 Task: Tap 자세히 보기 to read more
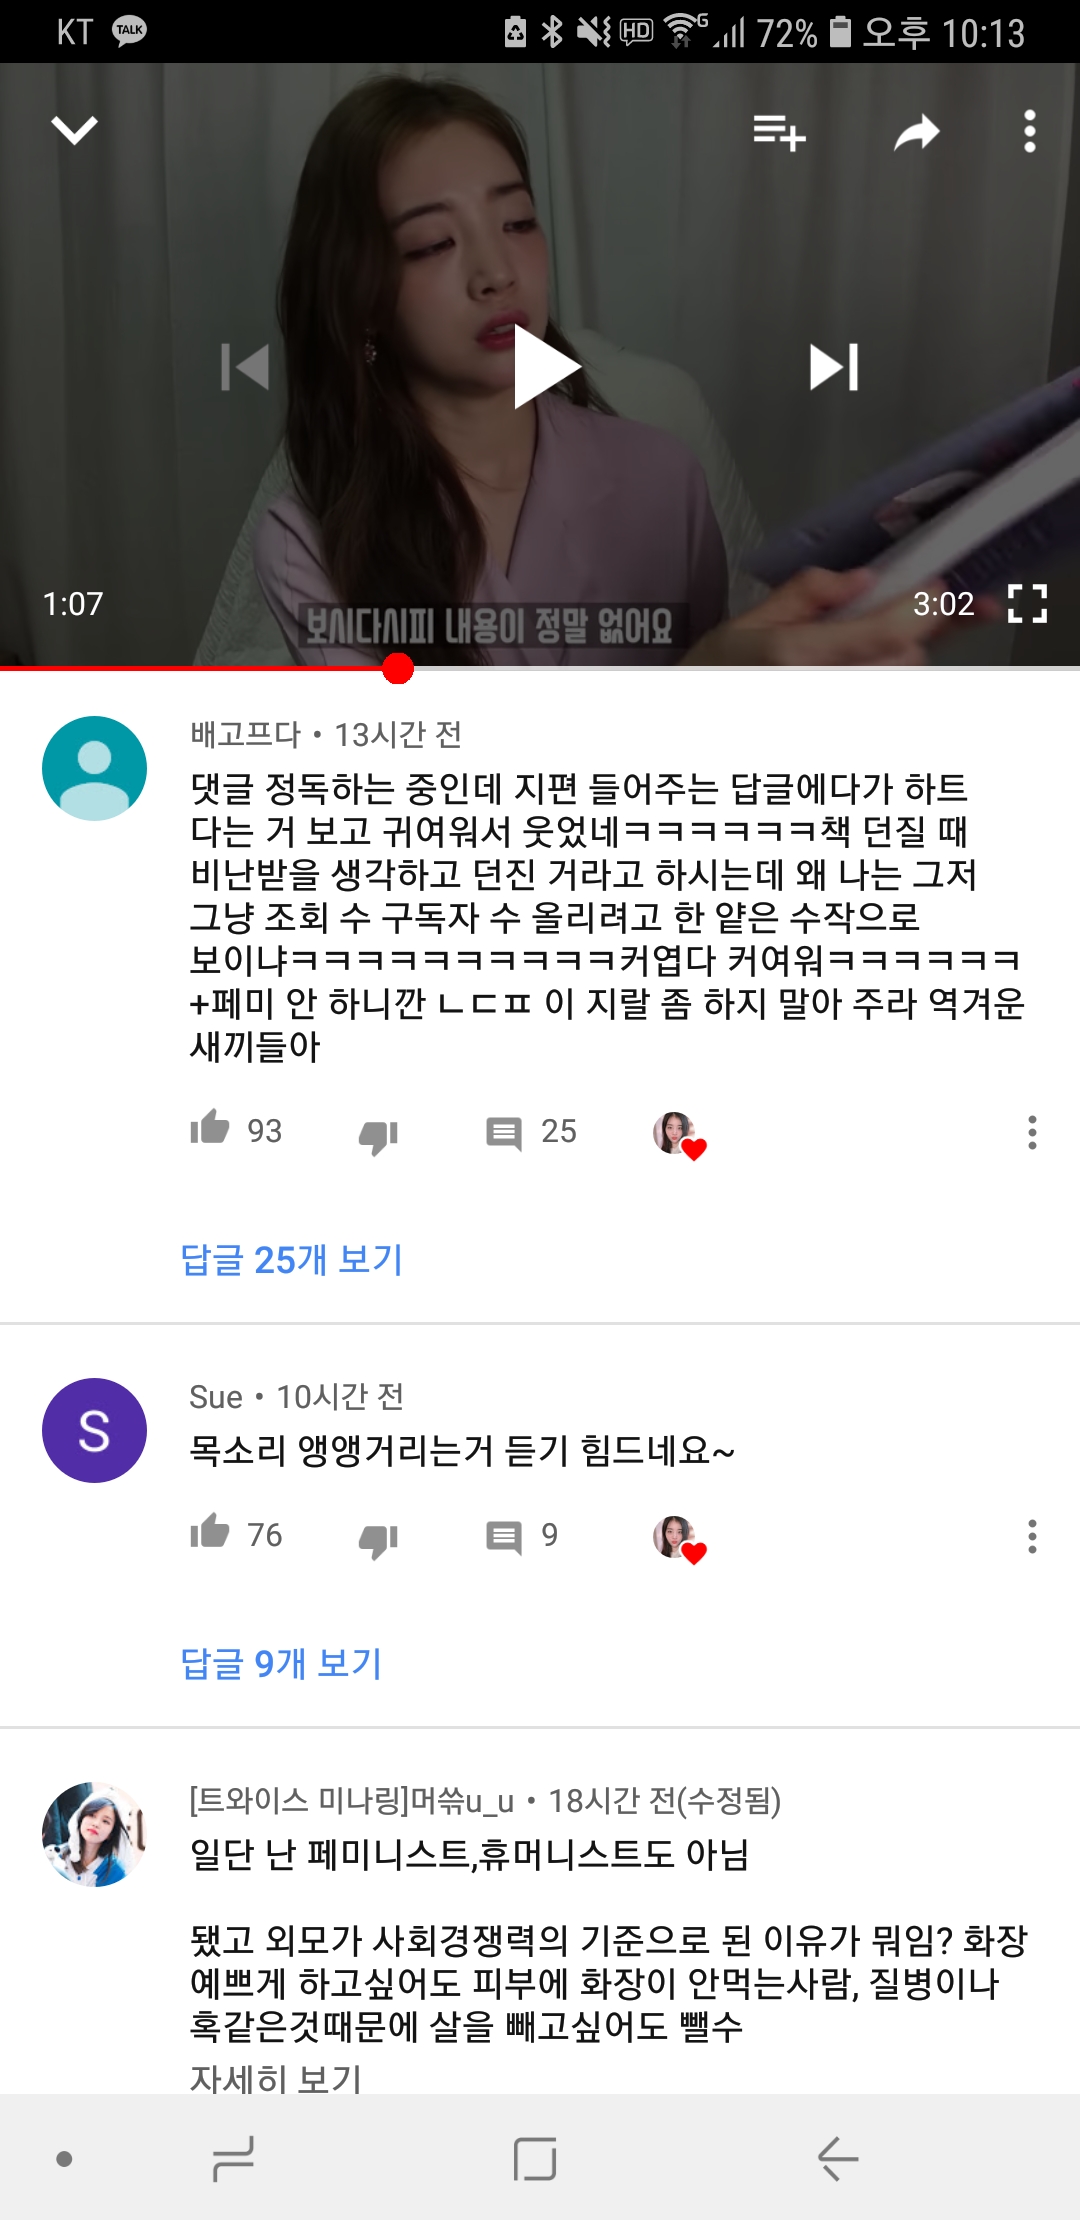coord(275,2078)
